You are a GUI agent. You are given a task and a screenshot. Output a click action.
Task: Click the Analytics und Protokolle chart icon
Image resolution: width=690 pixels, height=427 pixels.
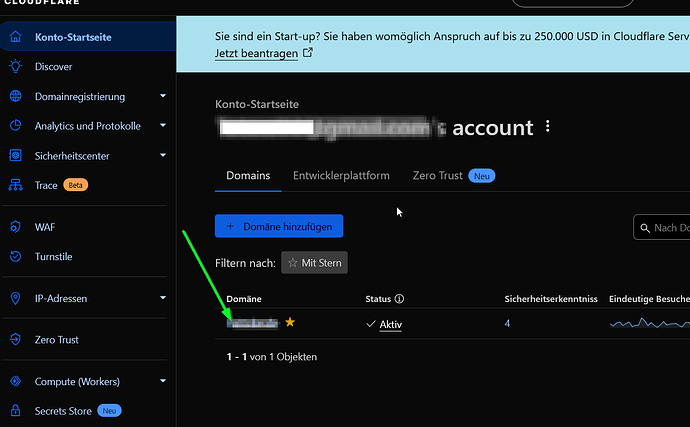point(15,125)
